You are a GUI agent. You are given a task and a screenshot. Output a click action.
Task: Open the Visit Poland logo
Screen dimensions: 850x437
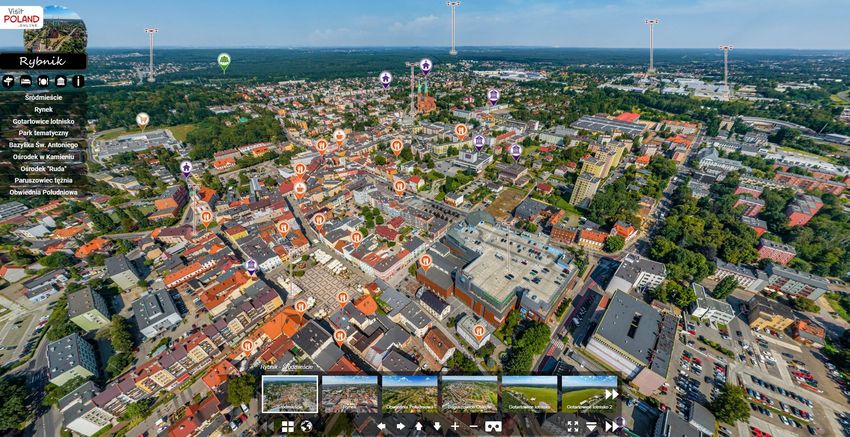21,17
